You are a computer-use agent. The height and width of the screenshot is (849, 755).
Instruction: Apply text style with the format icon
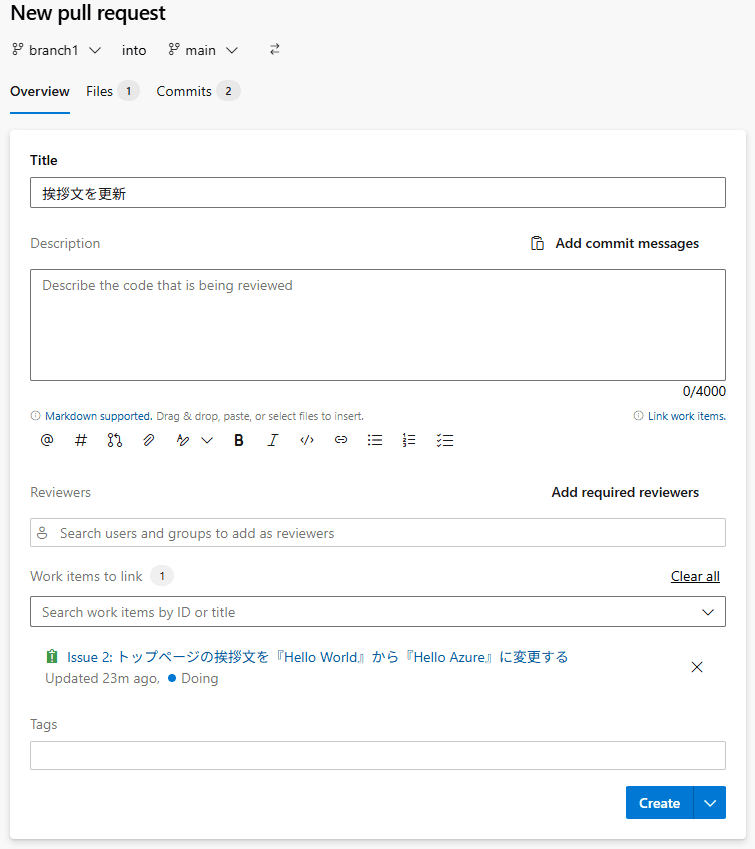(183, 440)
